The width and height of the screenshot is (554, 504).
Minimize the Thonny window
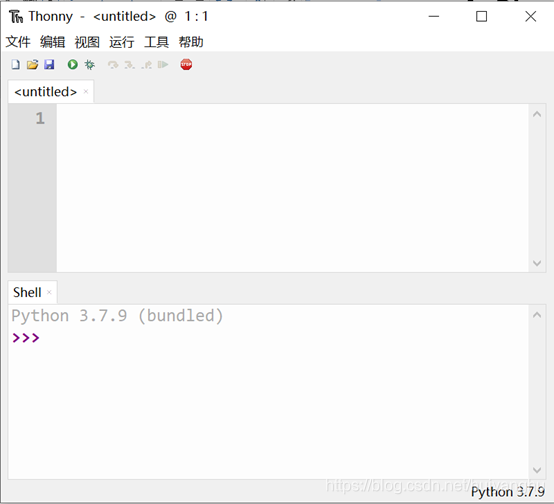click(434, 17)
